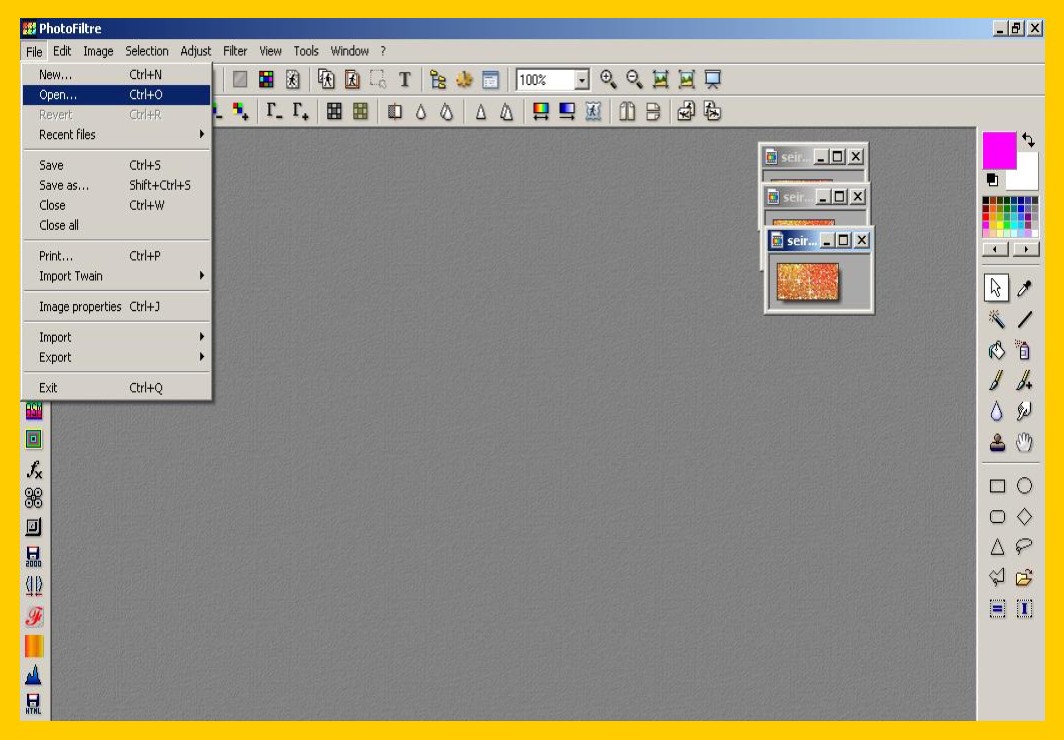The width and height of the screenshot is (1064, 740).
Task: Open the Filter menu
Action: pyautogui.click(x=235, y=51)
